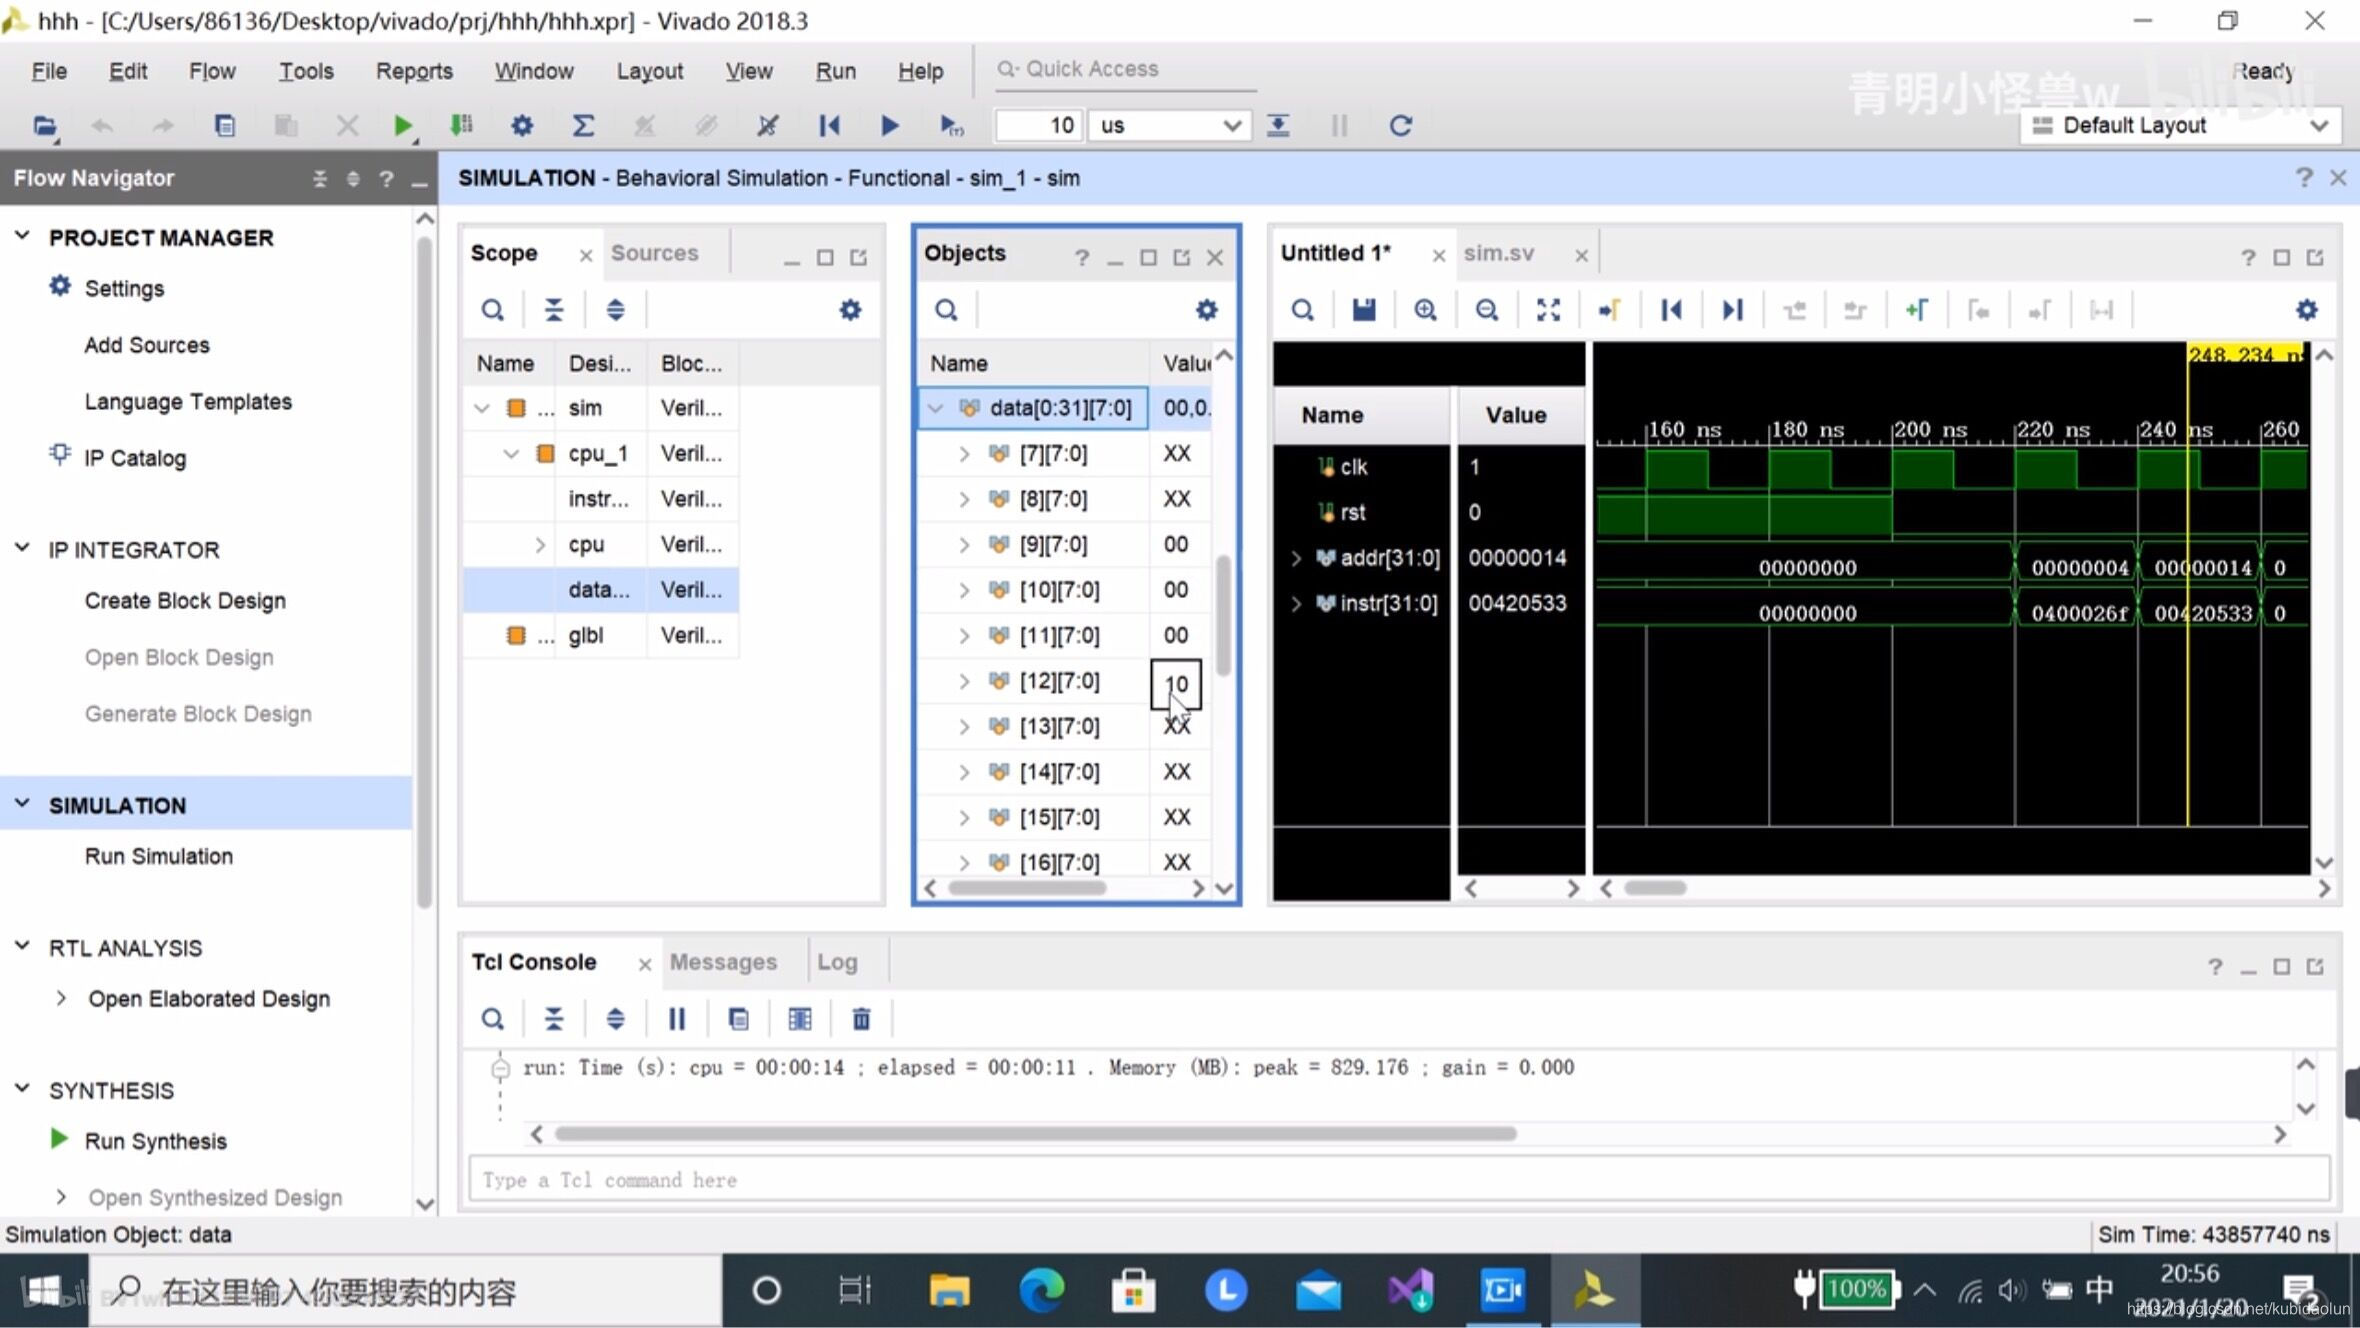Search in the Tcl Console
The height and width of the screenshot is (1328, 2360).
click(x=492, y=1019)
